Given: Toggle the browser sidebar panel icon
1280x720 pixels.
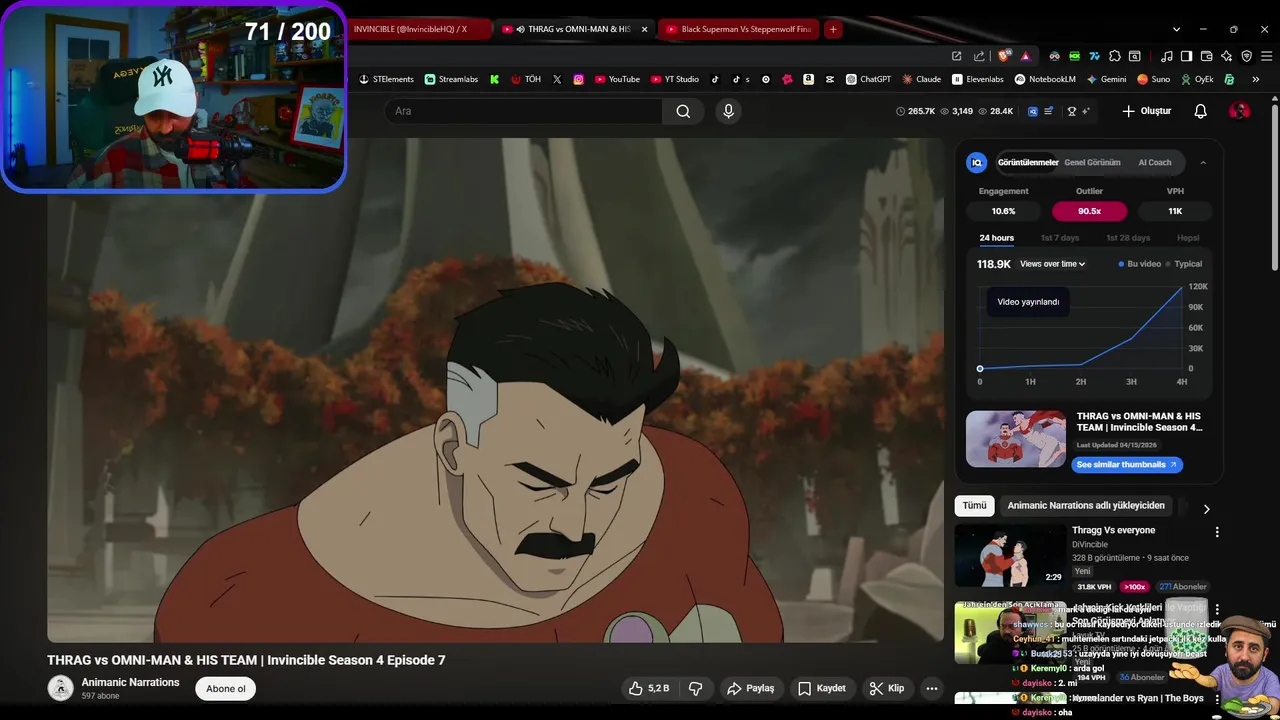Looking at the screenshot, I should 1187,56.
